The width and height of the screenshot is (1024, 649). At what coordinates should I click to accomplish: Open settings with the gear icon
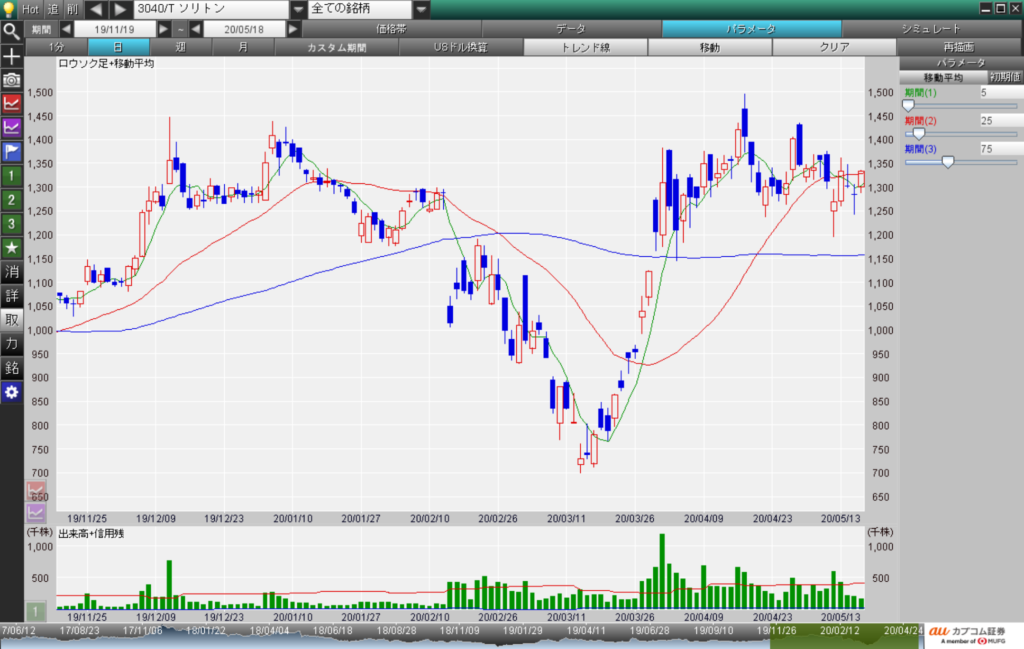pos(11,392)
